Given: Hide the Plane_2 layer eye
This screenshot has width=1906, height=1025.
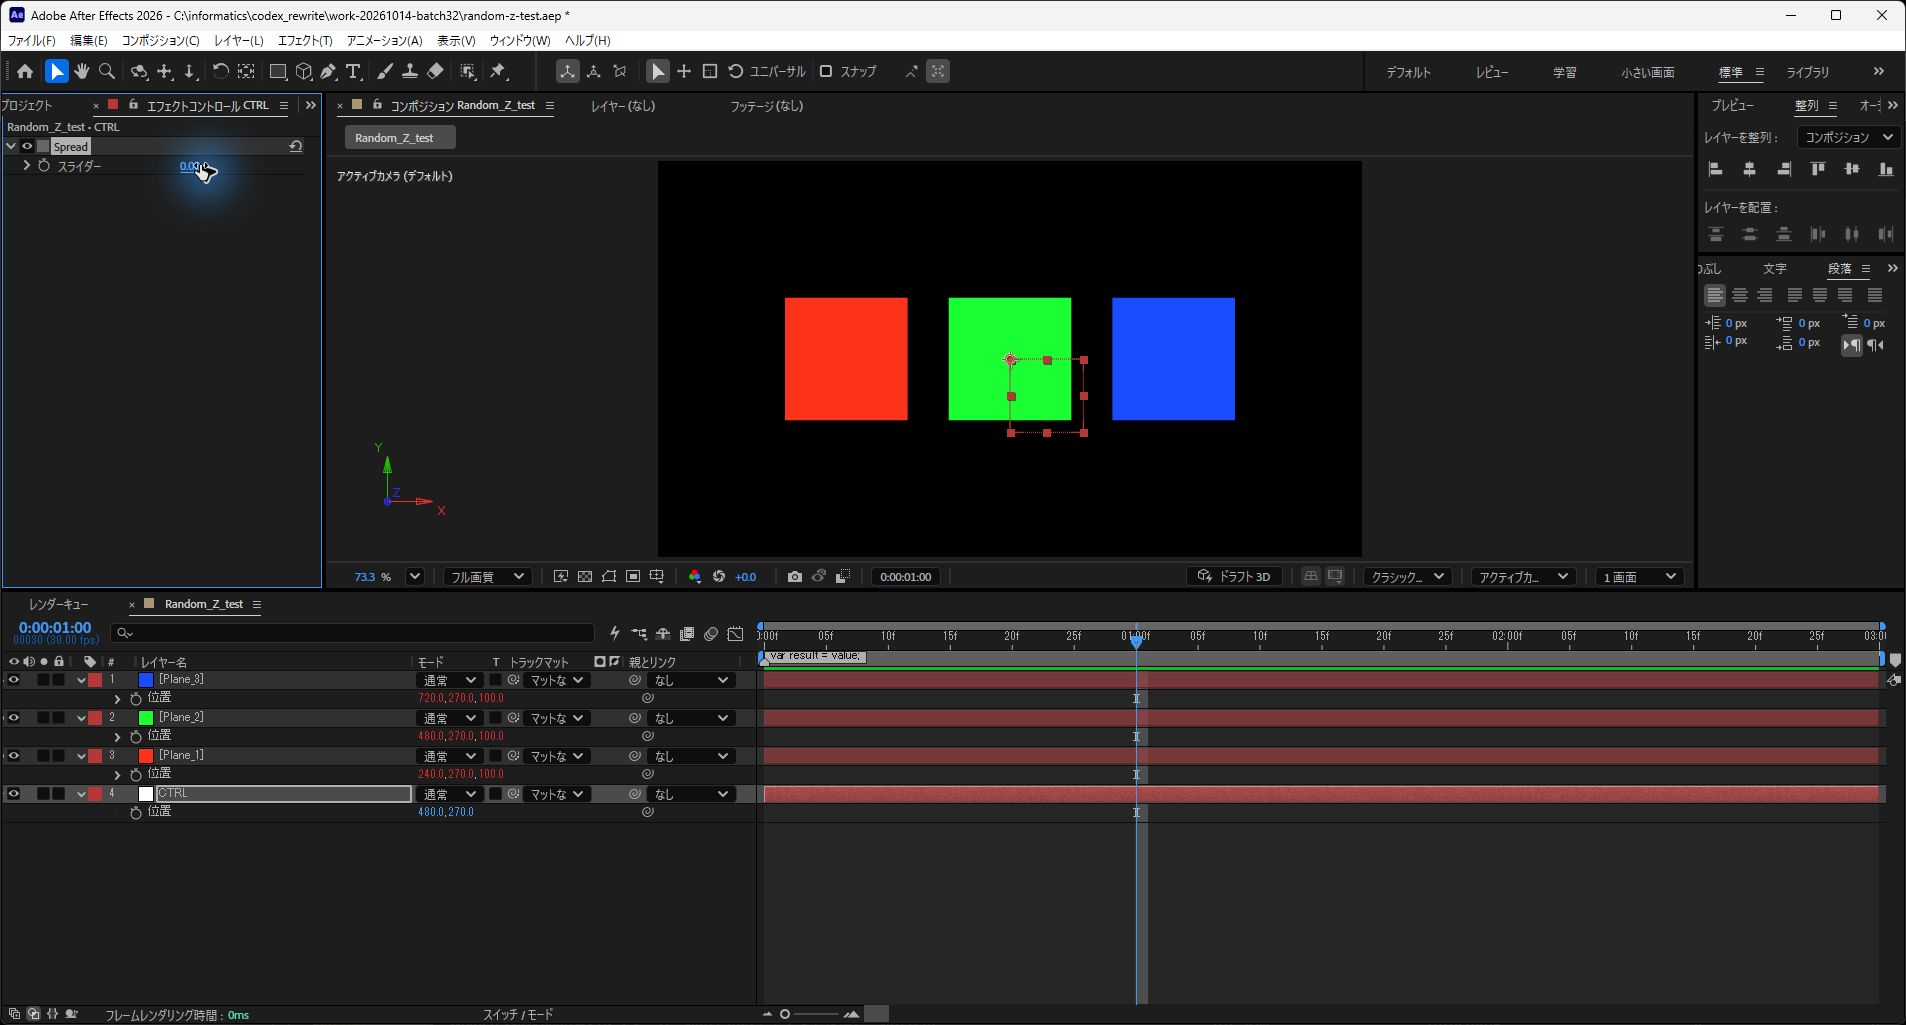Looking at the screenshot, I should point(14,718).
